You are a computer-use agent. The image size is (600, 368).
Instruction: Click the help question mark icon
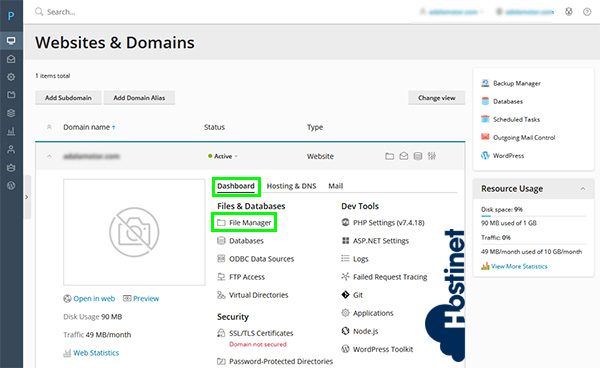pyautogui.click(x=587, y=12)
